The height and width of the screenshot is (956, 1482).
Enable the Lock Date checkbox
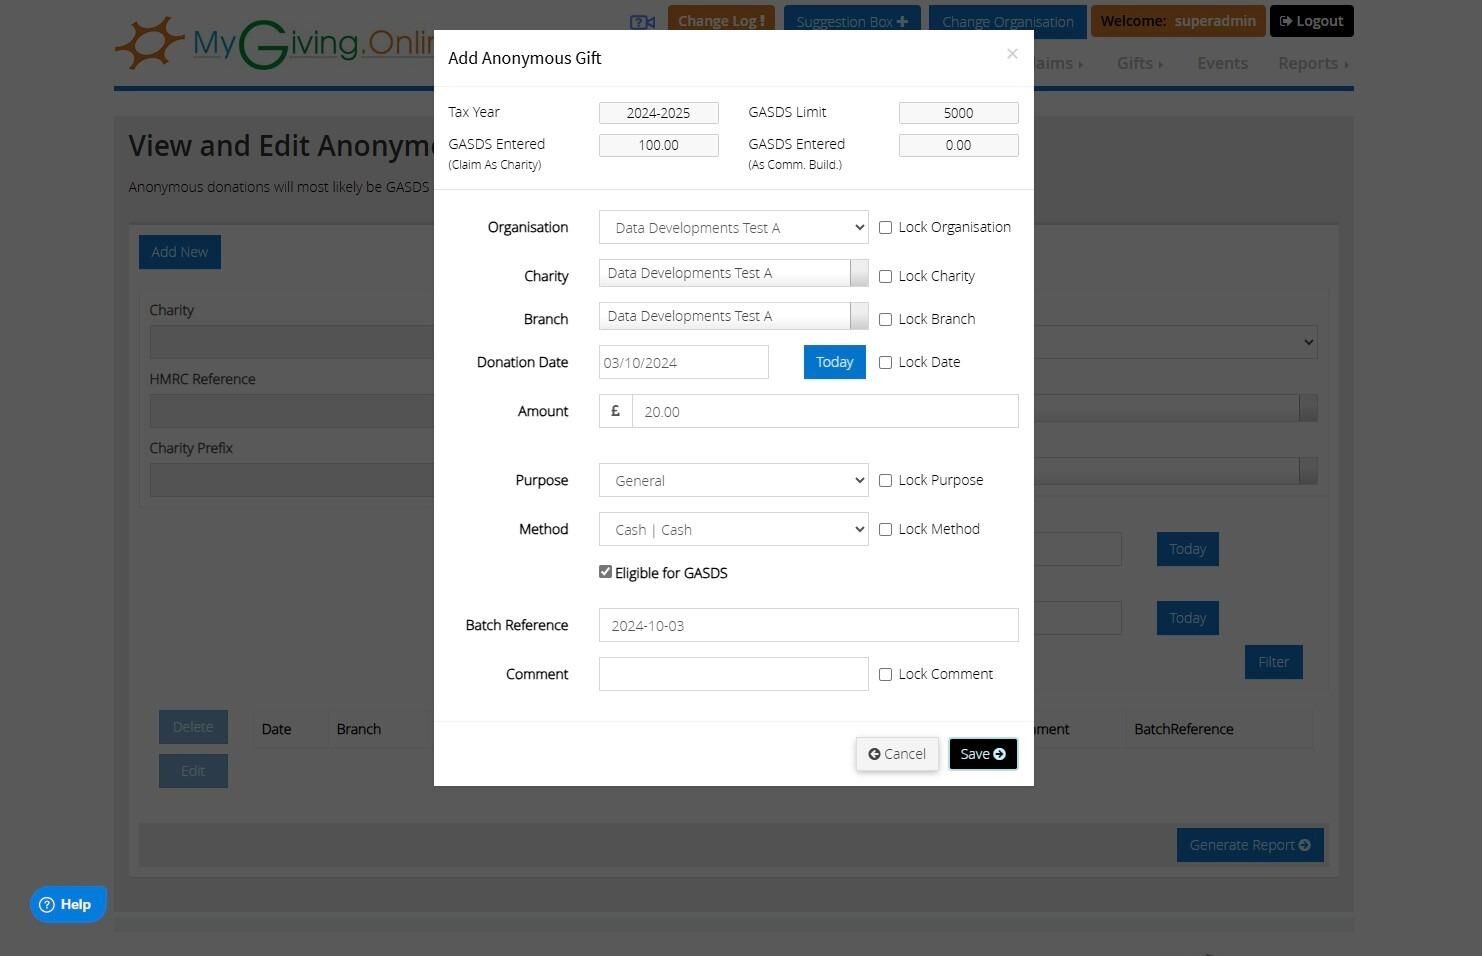point(885,363)
